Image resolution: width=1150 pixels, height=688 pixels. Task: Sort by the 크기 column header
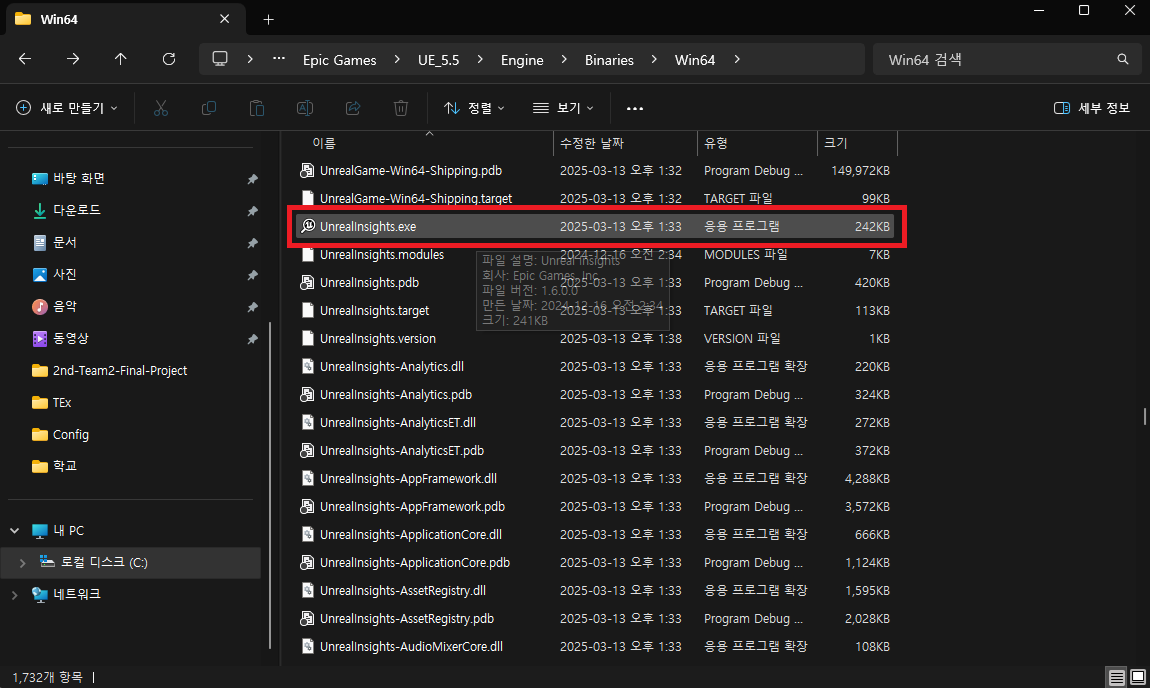click(857, 143)
